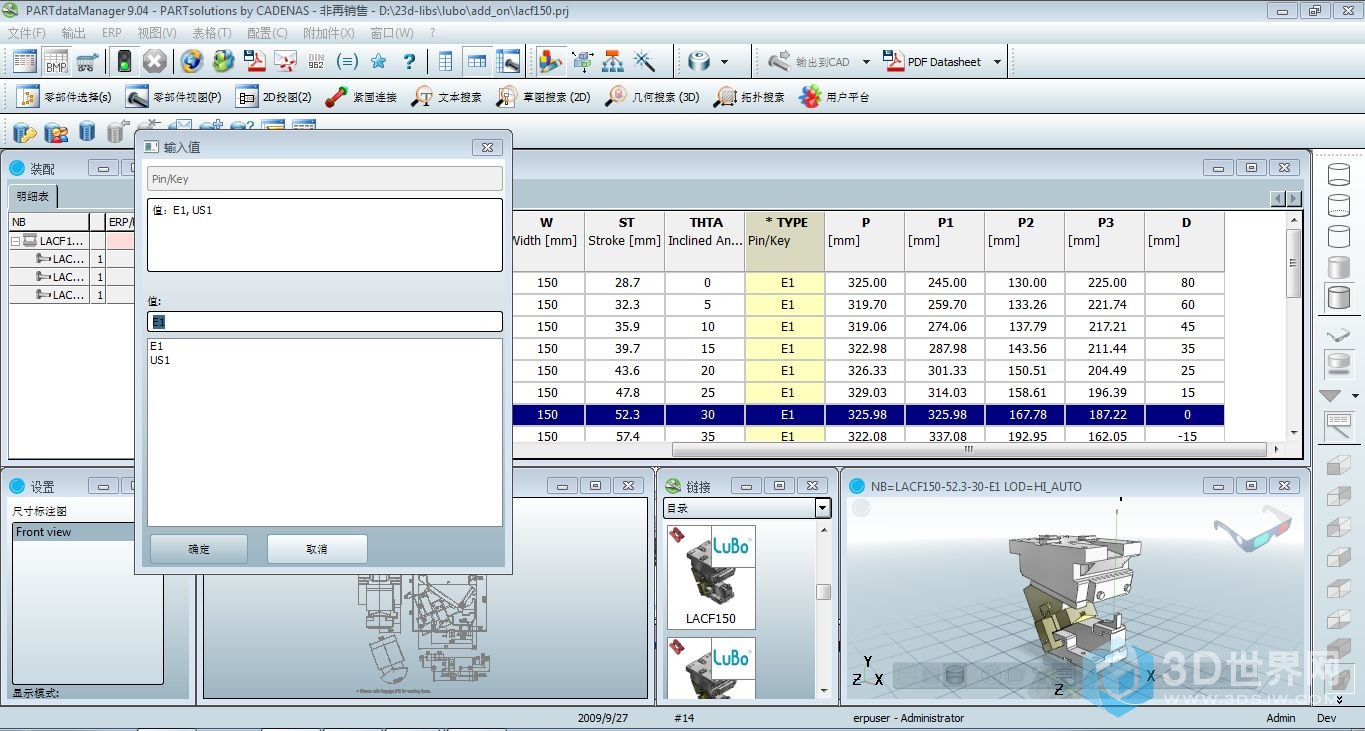Screen dimensions: 1365x731
Task: Click the blue star favorites icon
Action: click(x=378, y=61)
